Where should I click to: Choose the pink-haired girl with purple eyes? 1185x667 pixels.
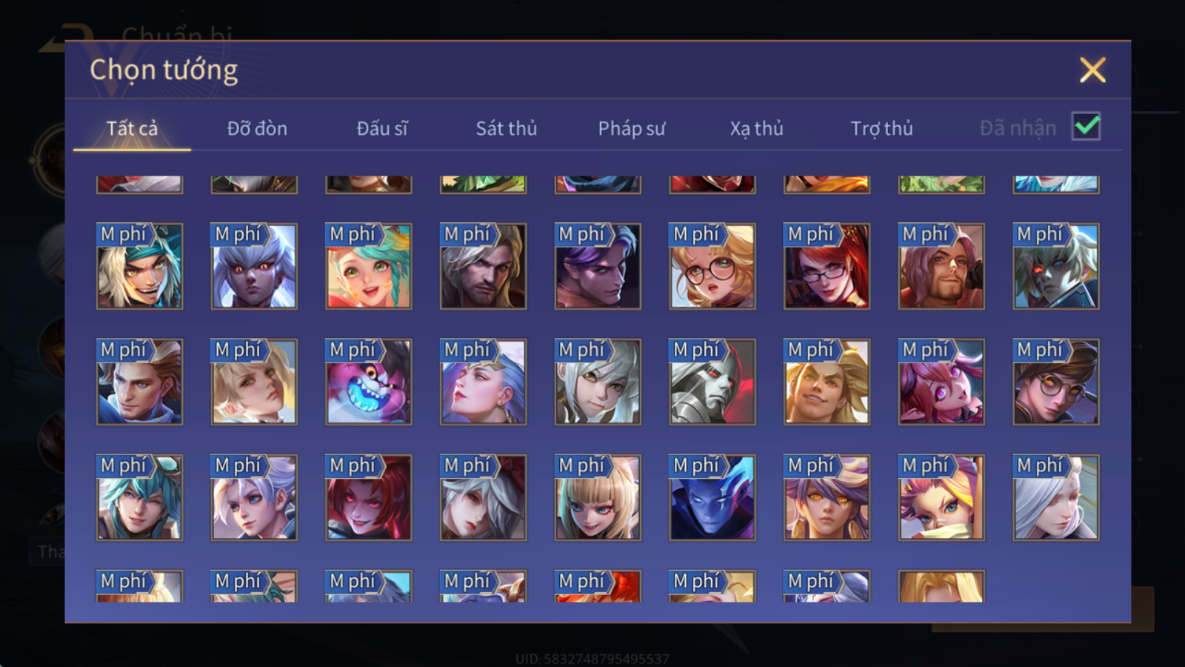tap(941, 381)
